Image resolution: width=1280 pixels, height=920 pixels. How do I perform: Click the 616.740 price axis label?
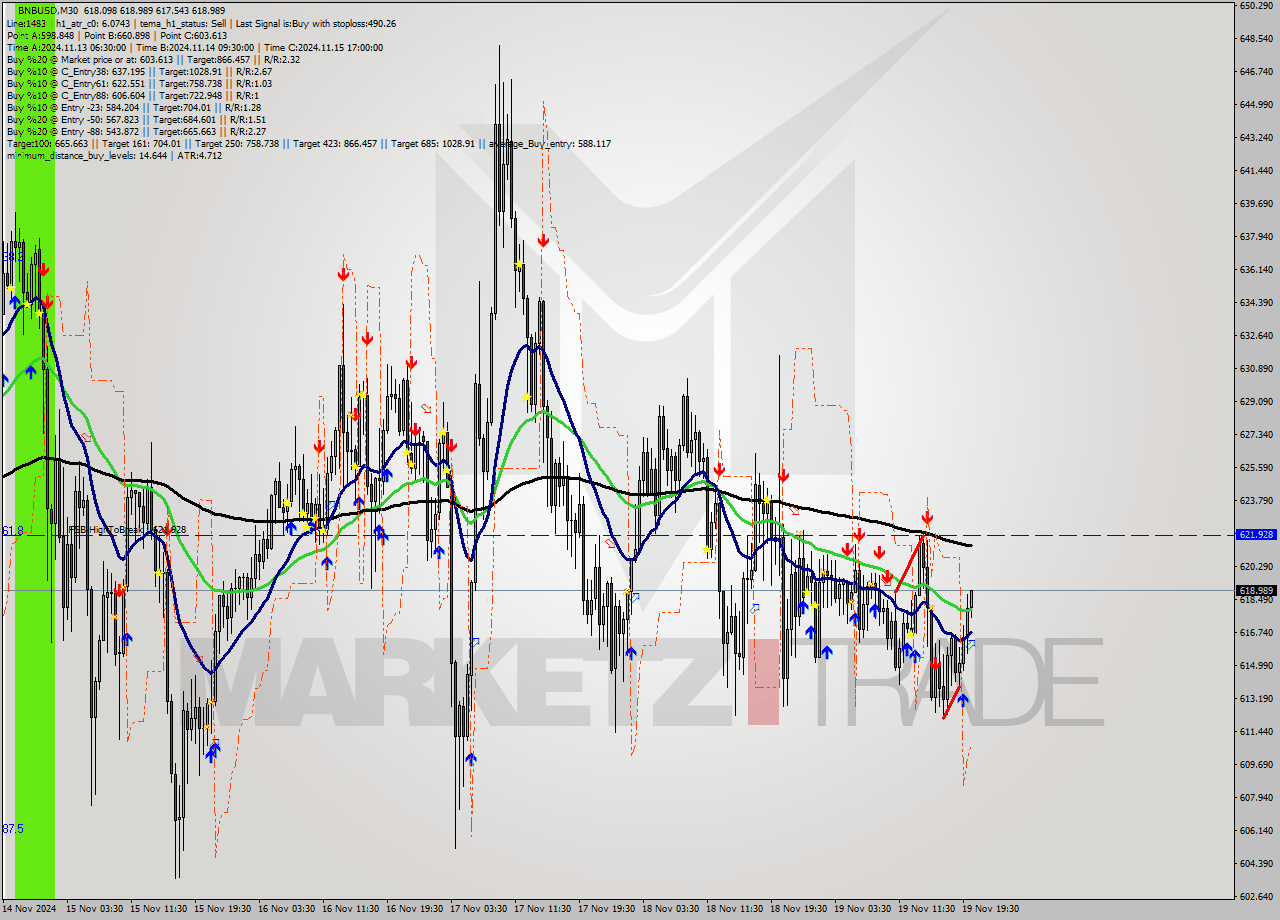coord(1255,633)
